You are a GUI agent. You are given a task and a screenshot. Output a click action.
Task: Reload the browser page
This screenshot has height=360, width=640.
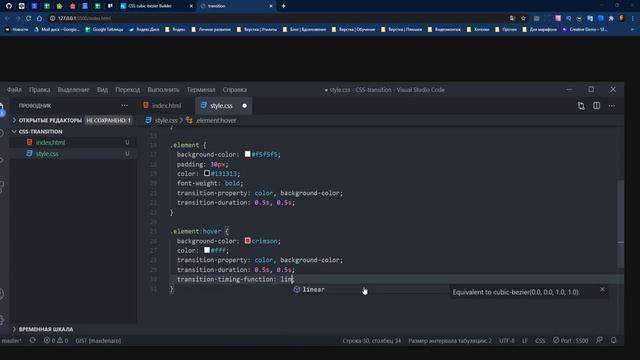tap(29, 18)
